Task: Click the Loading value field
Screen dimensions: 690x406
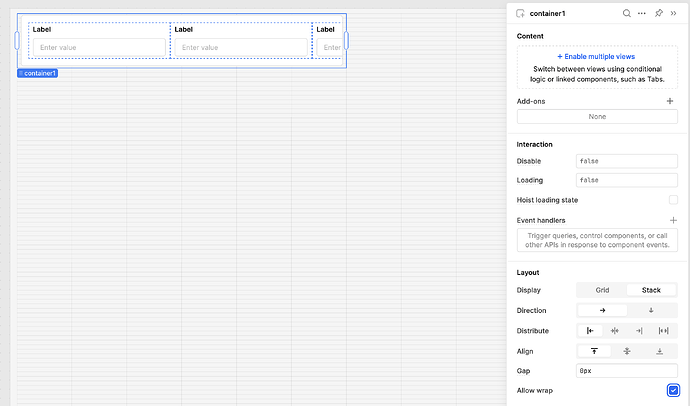Action: click(627, 180)
